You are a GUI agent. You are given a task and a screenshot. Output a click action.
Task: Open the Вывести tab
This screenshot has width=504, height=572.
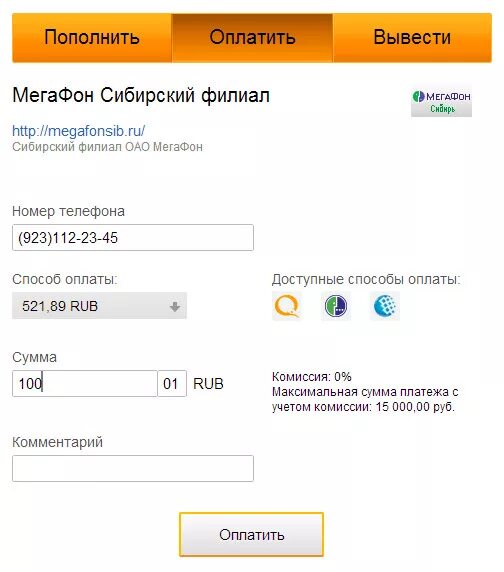tap(412, 38)
